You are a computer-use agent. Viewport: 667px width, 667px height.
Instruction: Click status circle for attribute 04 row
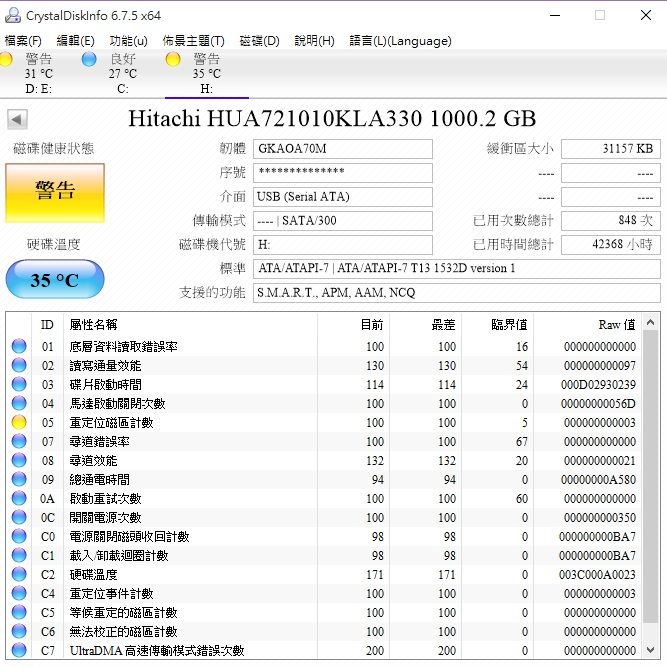coord(19,403)
